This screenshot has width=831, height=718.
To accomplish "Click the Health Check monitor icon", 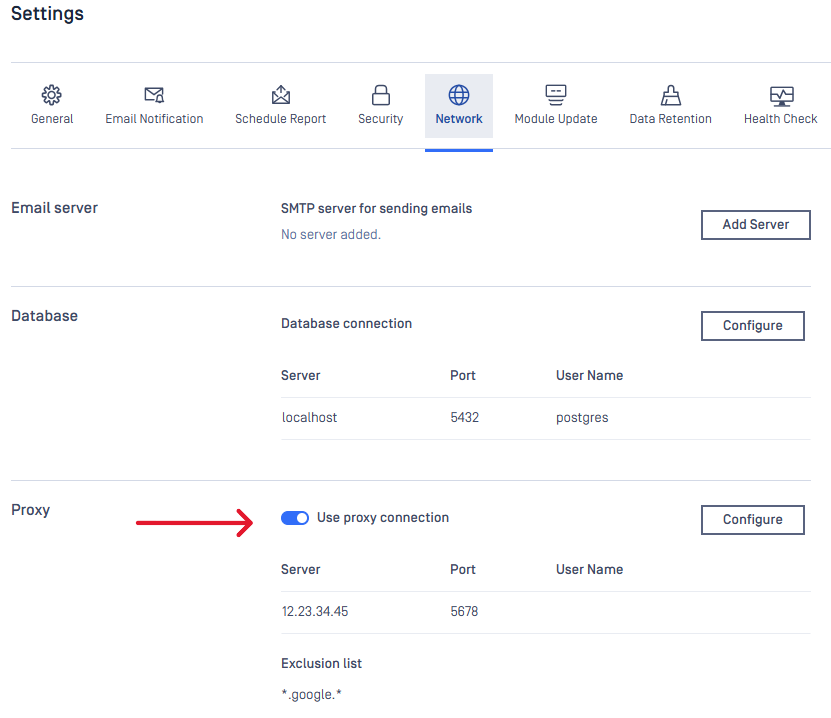I will click(x=781, y=95).
